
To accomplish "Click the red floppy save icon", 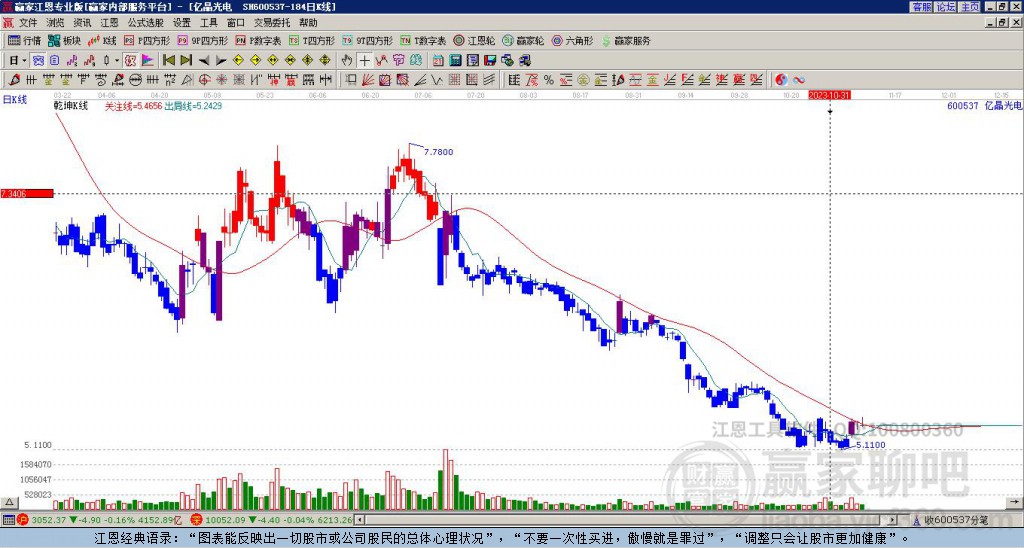I will [x=490, y=61].
